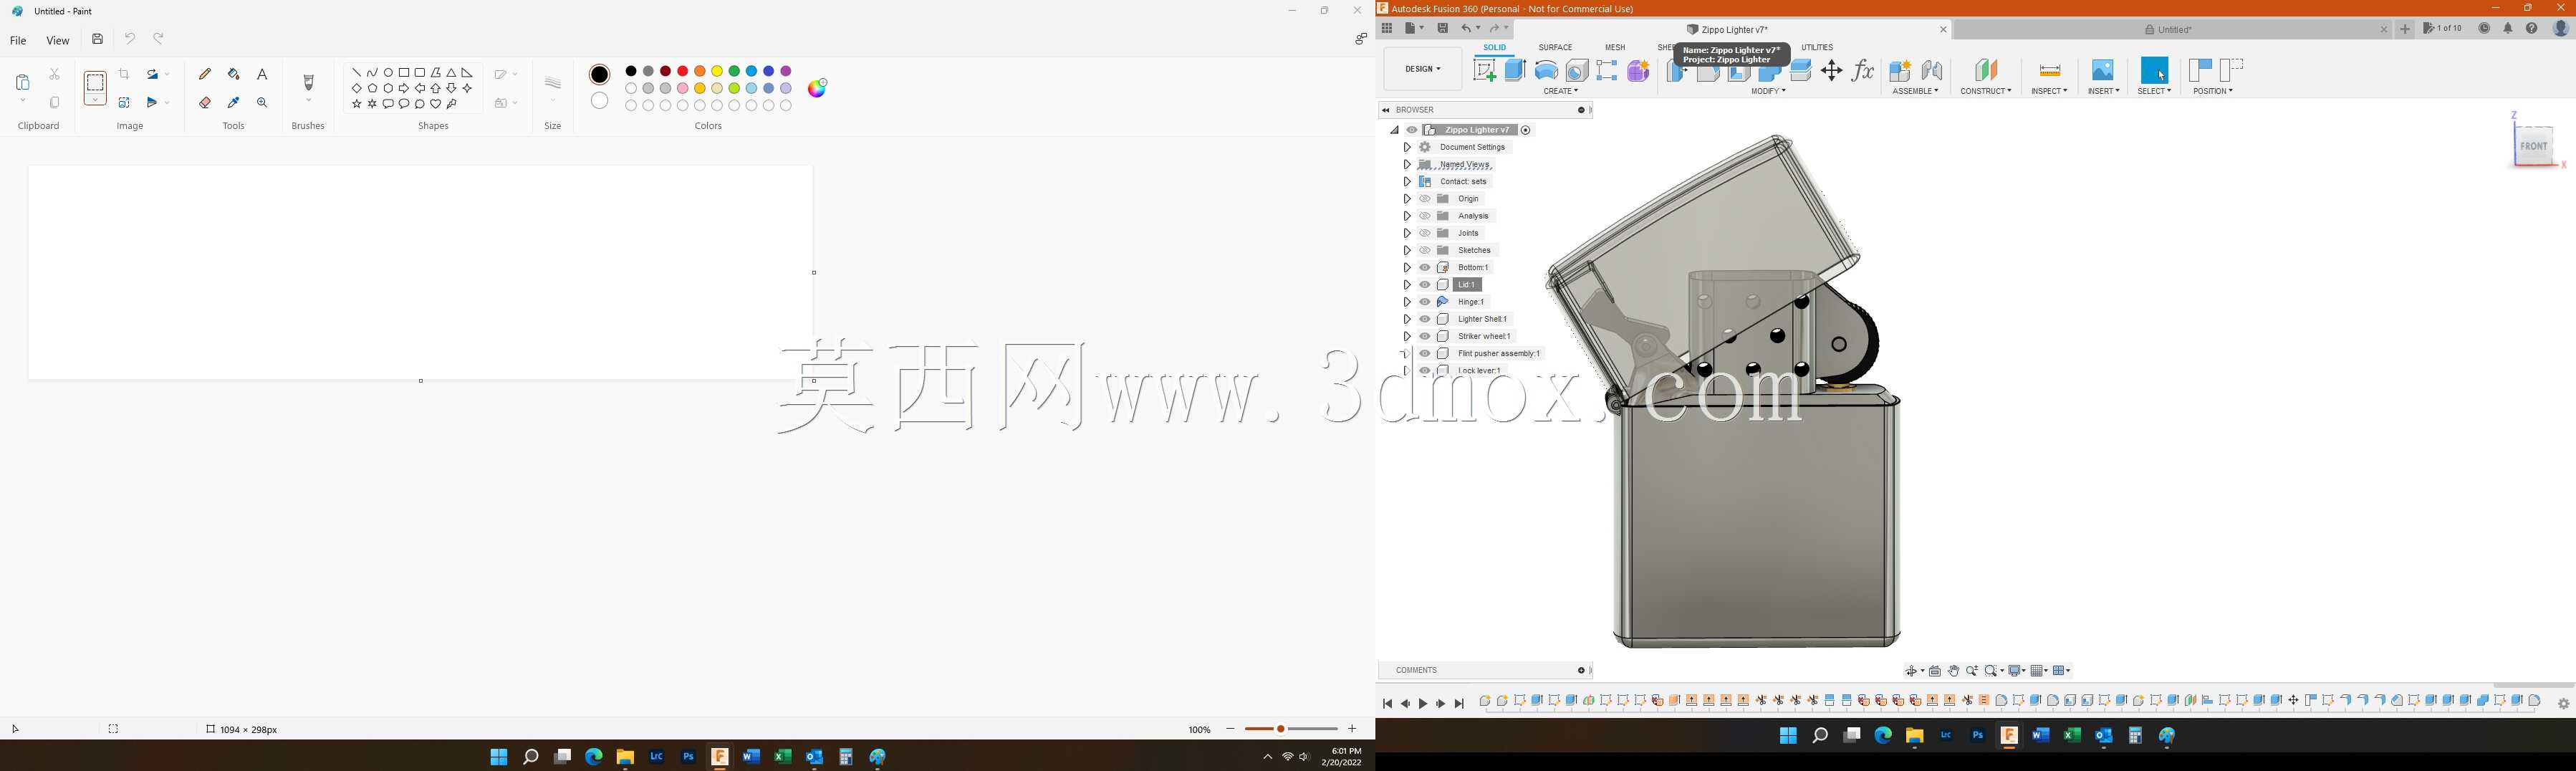The height and width of the screenshot is (771, 2576).
Task: Expand Document Settings in Browser tree
Action: tap(1407, 147)
